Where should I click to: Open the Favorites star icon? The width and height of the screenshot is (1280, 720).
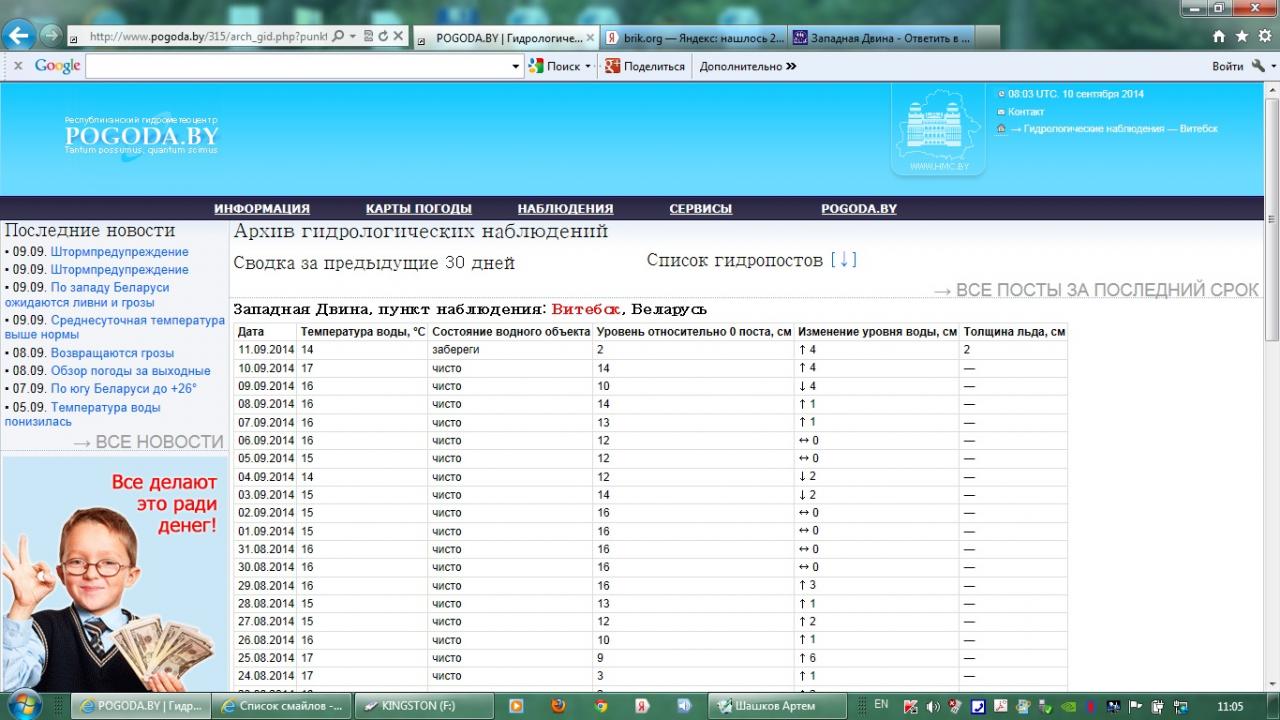pos(1242,36)
